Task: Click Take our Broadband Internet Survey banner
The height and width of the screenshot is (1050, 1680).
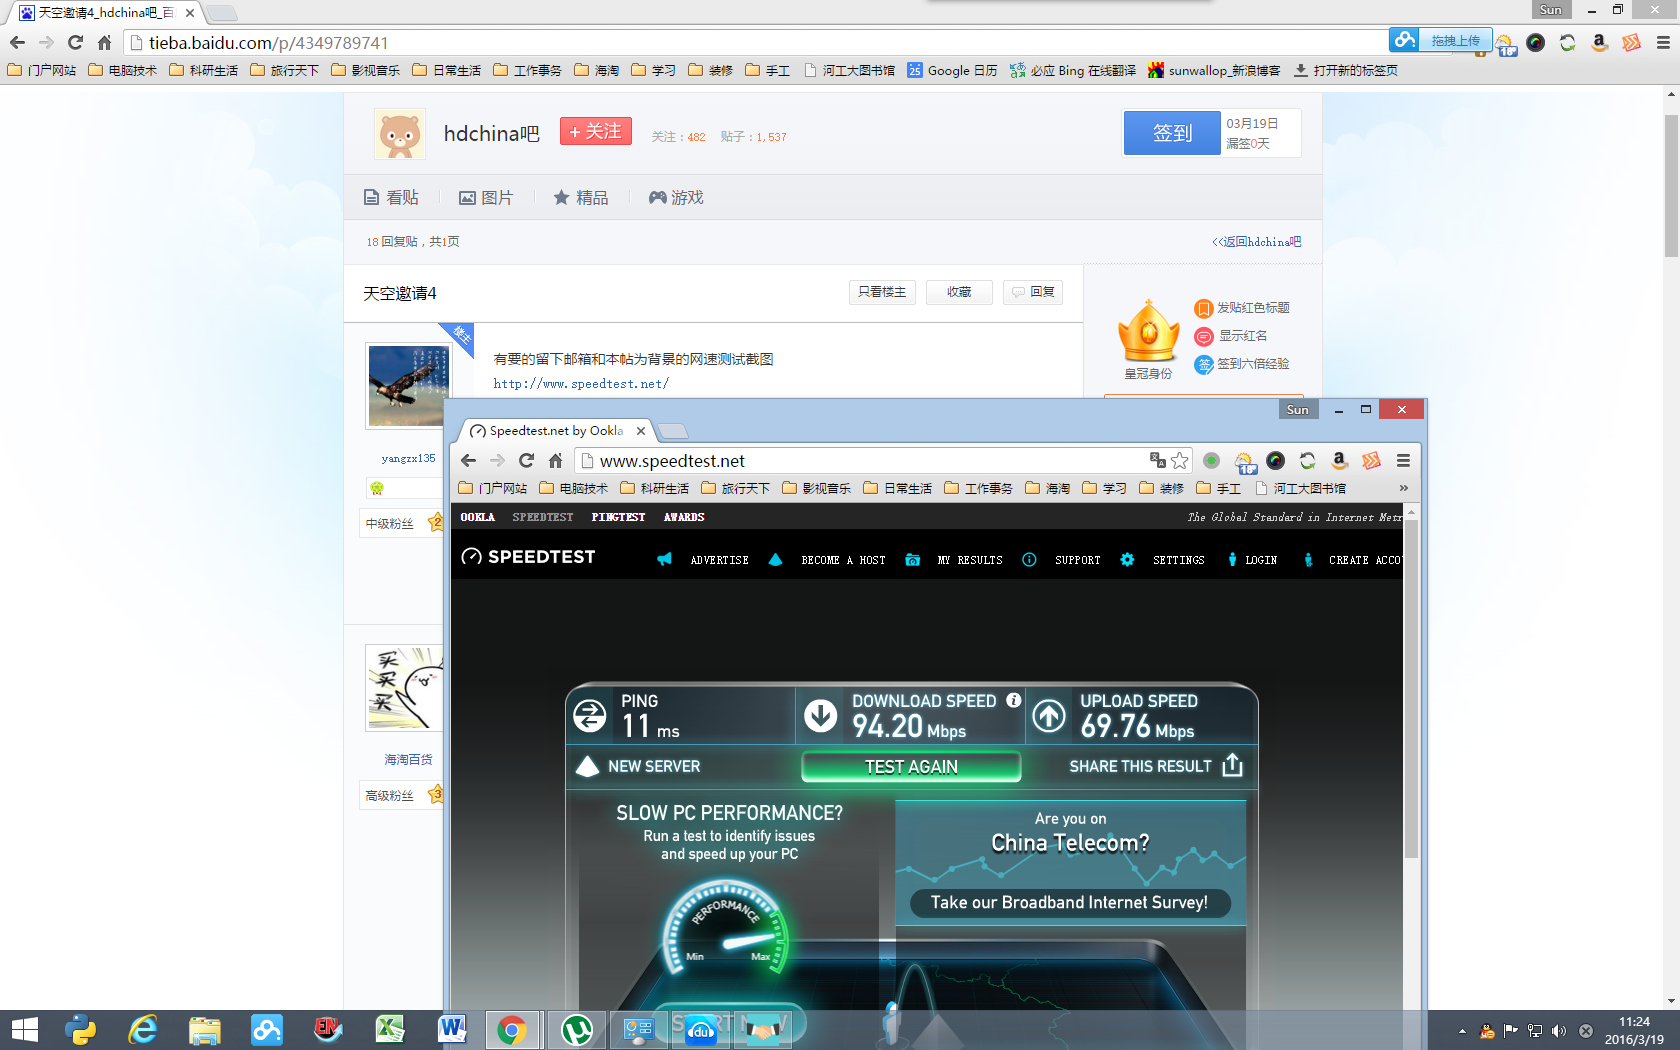Action: click(x=1070, y=902)
